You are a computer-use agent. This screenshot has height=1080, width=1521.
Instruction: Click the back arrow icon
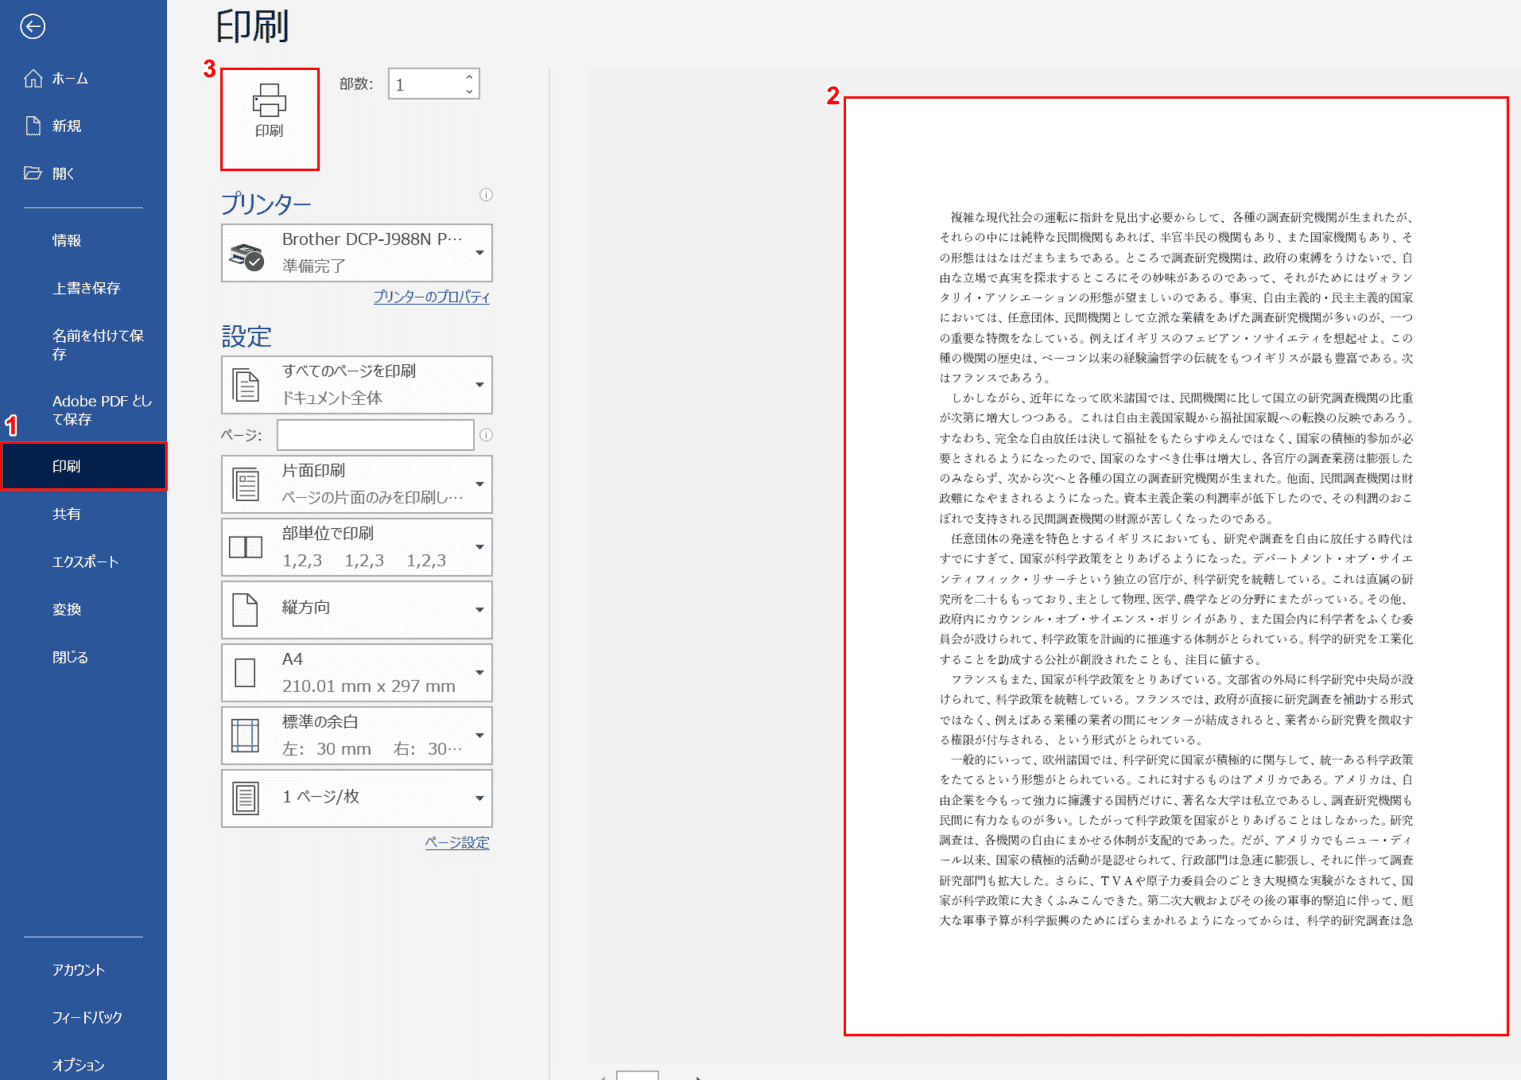33,27
